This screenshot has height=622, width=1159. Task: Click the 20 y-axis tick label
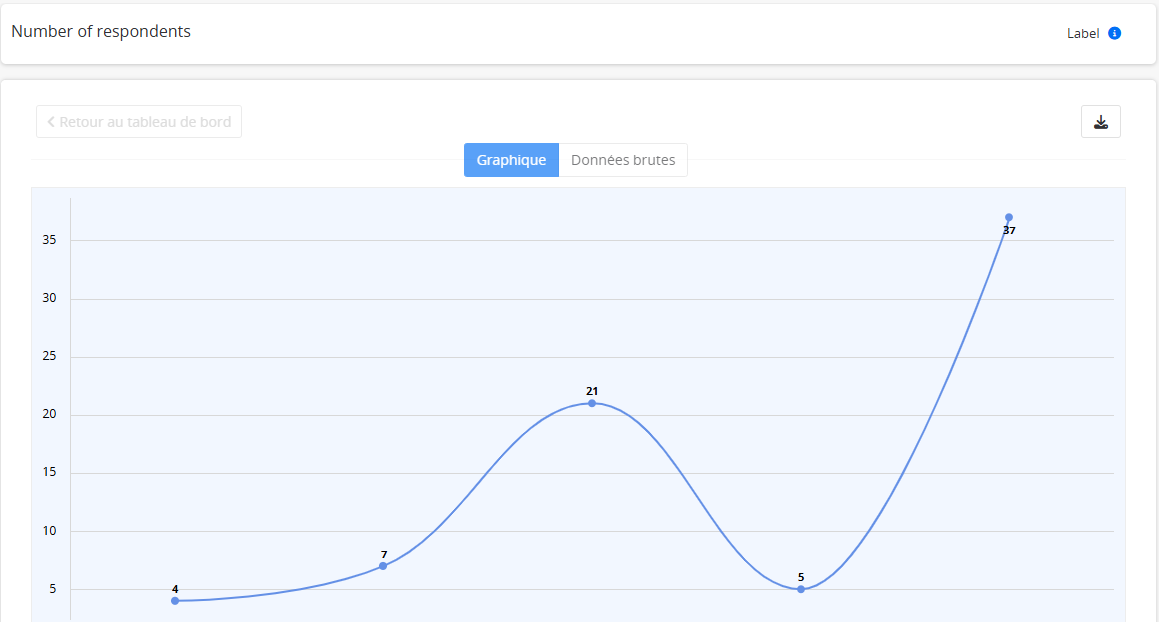tap(49, 415)
